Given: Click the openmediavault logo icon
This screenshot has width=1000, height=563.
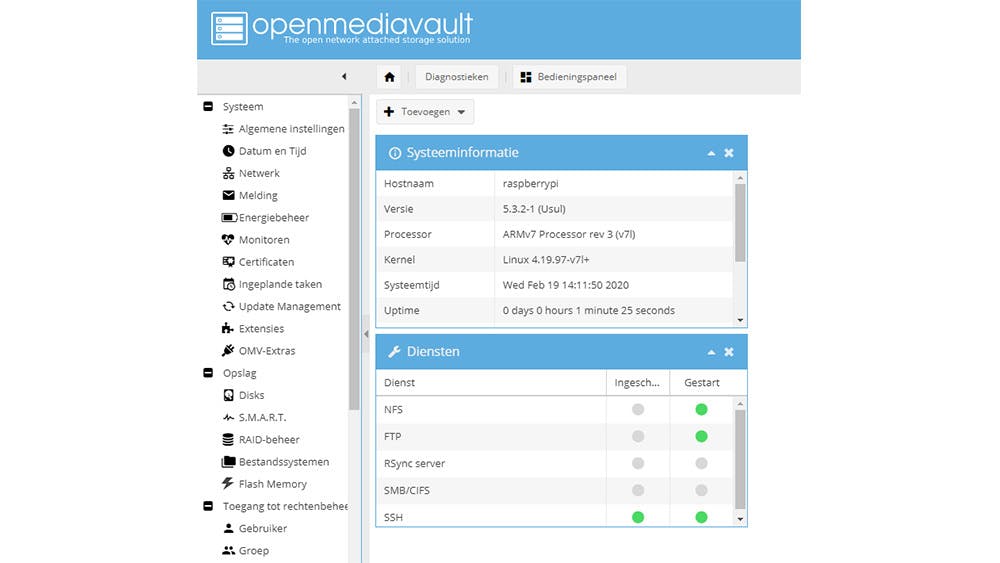Looking at the screenshot, I should (229, 28).
